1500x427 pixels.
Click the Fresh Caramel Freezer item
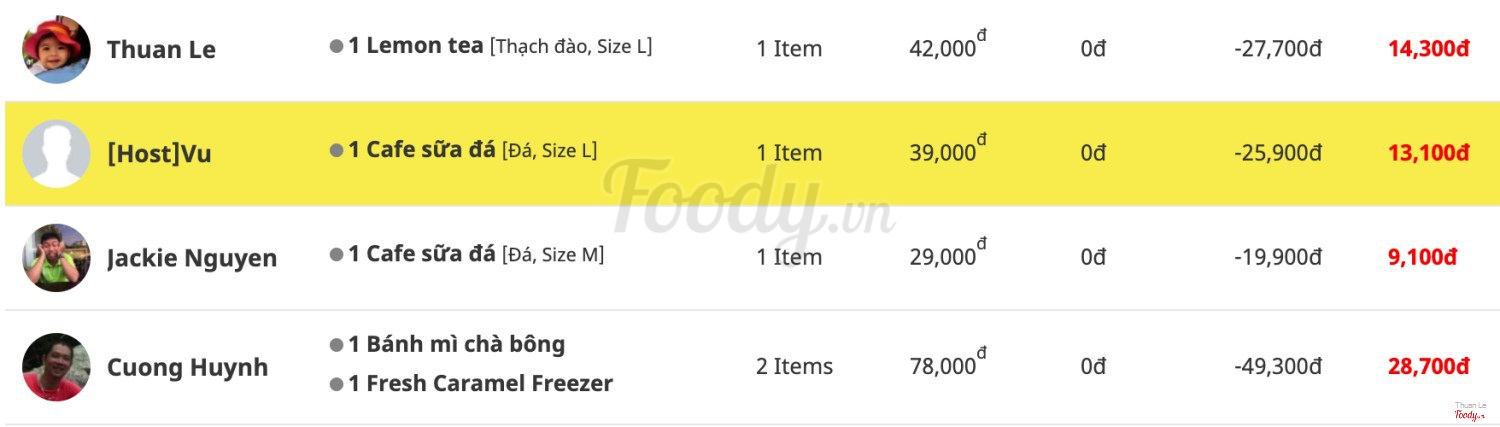480,384
